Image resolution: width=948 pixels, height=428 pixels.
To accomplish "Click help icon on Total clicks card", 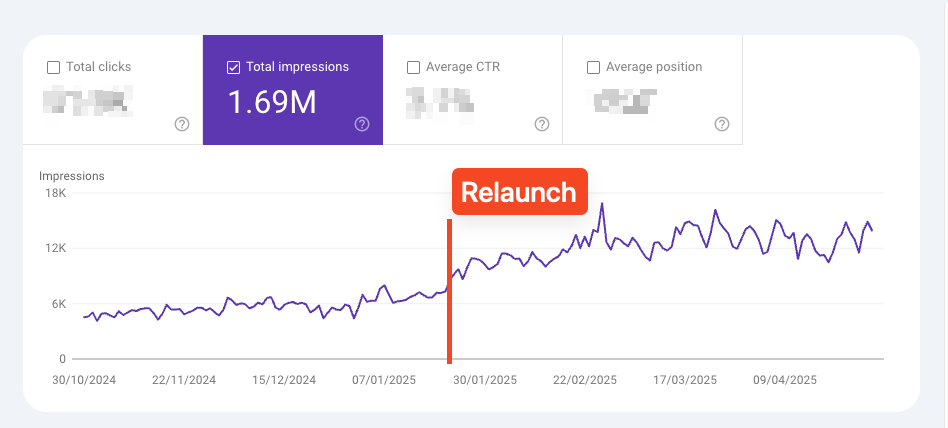I will pyautogui.click(x=182, y=124).
